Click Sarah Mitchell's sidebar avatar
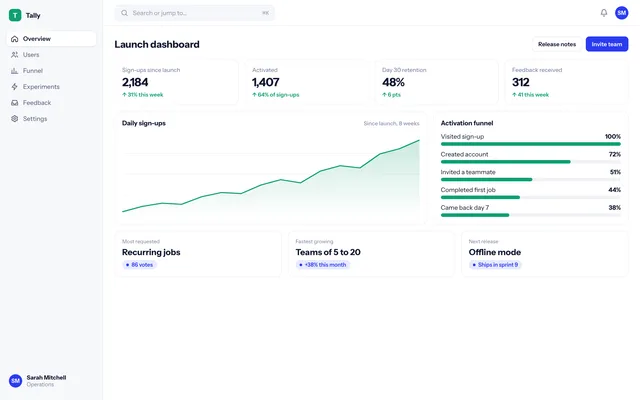 [16, 381]
